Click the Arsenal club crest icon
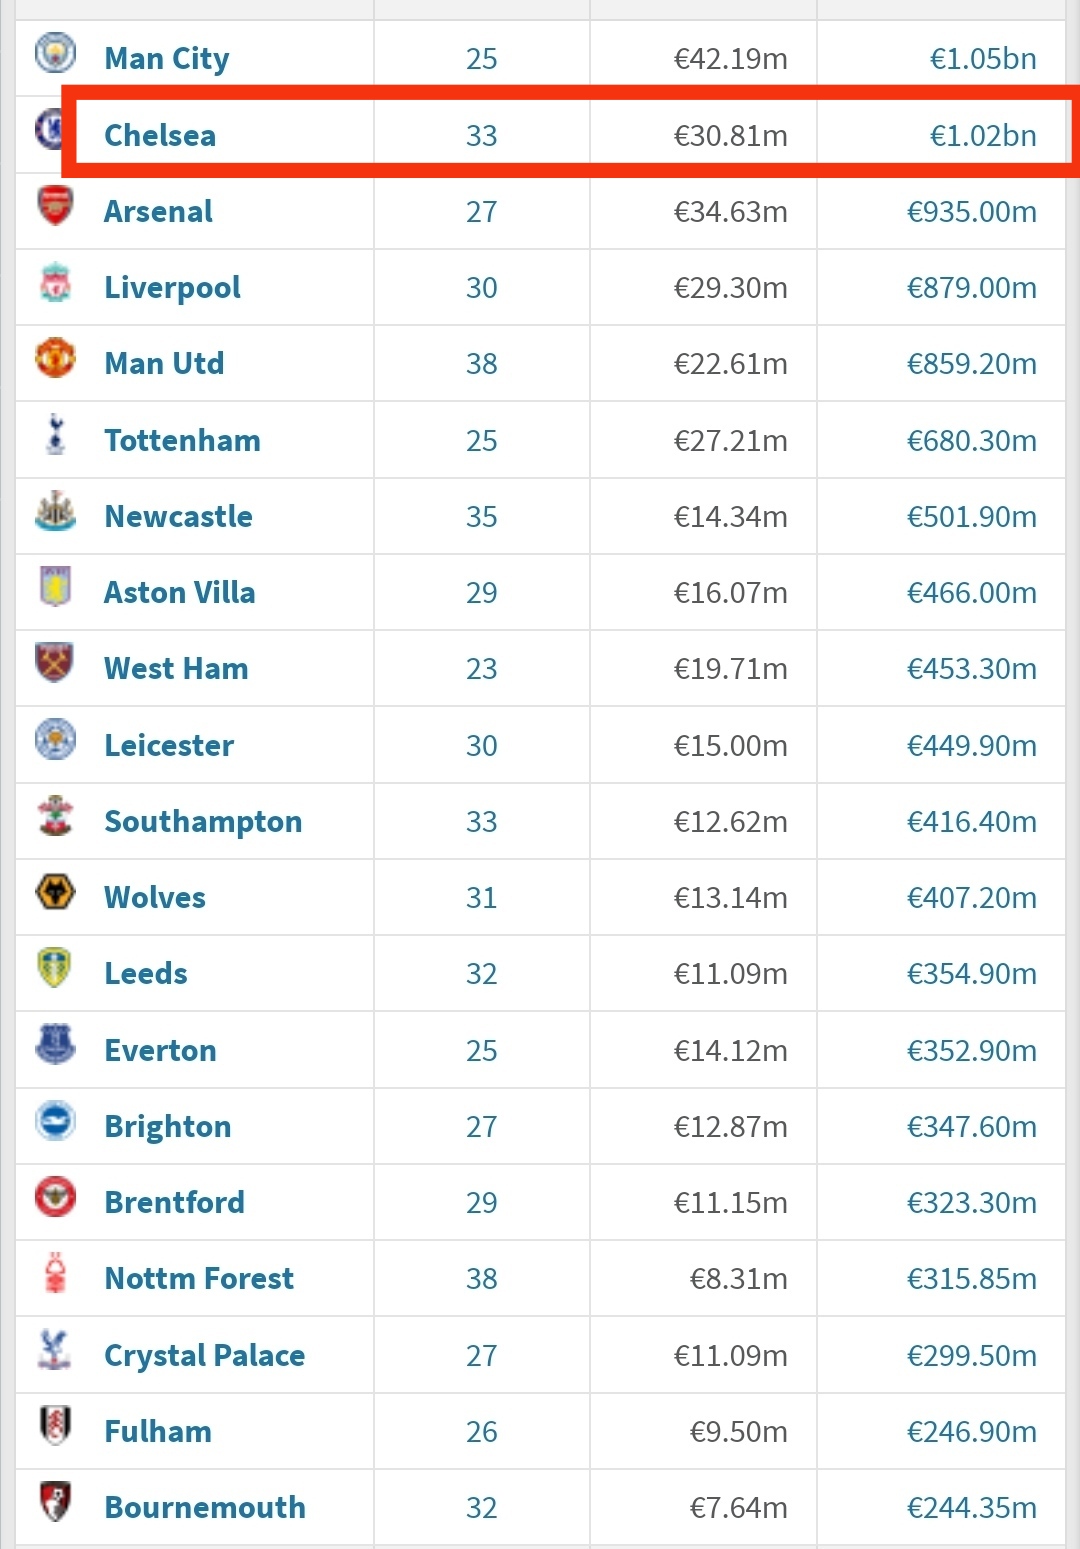Image resolution: width=1080 pixels, height=1549 pixels. point(55,206)
